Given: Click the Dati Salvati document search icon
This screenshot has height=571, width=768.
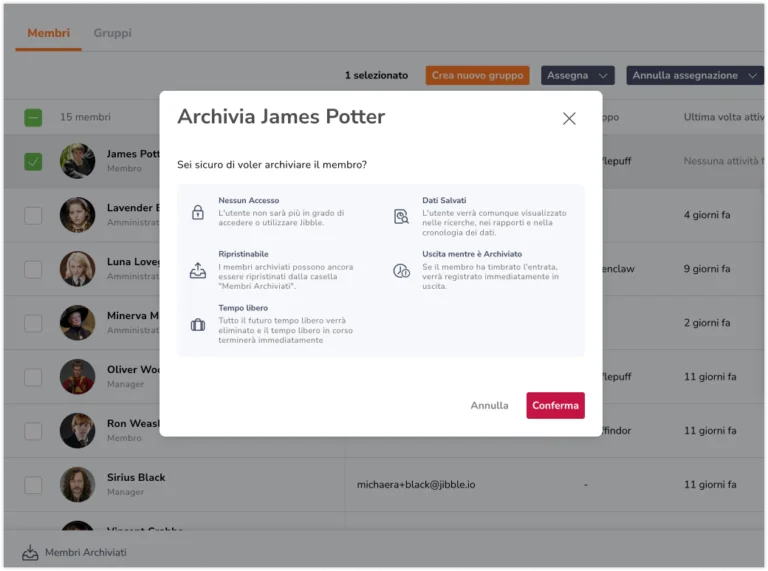Looking at the screenshot, I should tap(401, 216).
